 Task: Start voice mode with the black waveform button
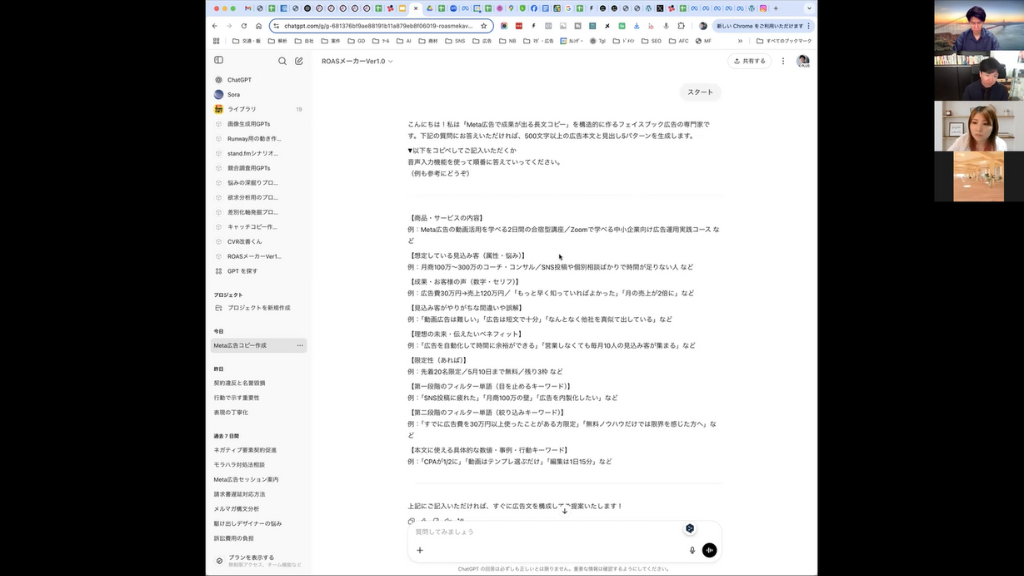click(x=709, y=551)
